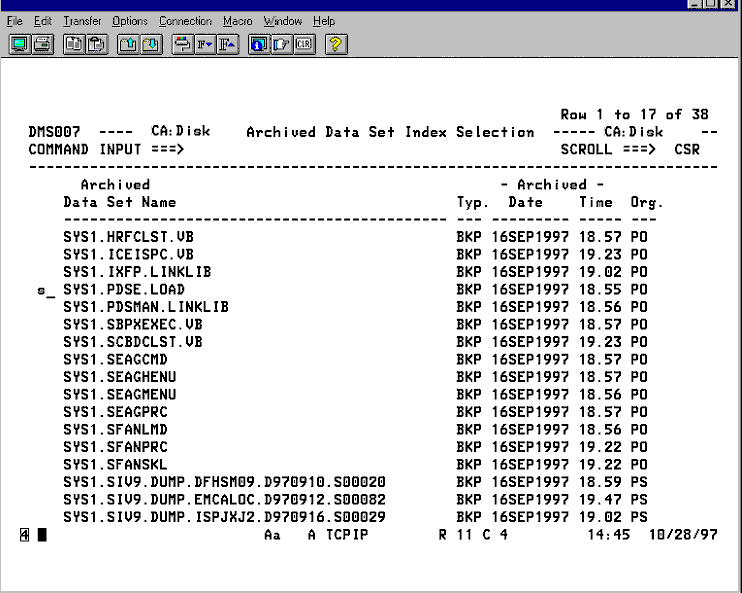This screenshot has width=742, height=593.
Task: Click the SYS1.IXFP.LINKLIB data set entry
Action: click(137, 272)
